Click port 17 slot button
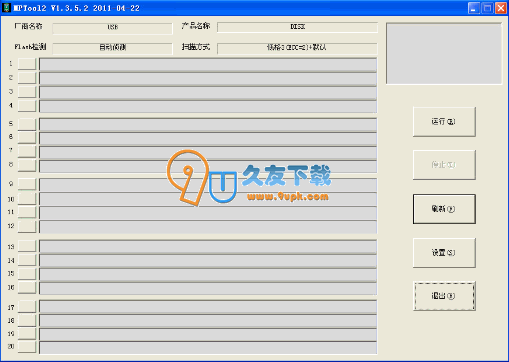 (27, 307)
